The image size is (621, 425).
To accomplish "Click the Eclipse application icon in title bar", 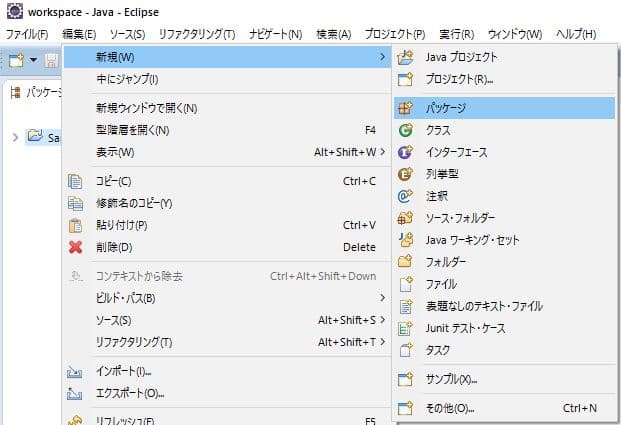I will [x=15, y=11].
